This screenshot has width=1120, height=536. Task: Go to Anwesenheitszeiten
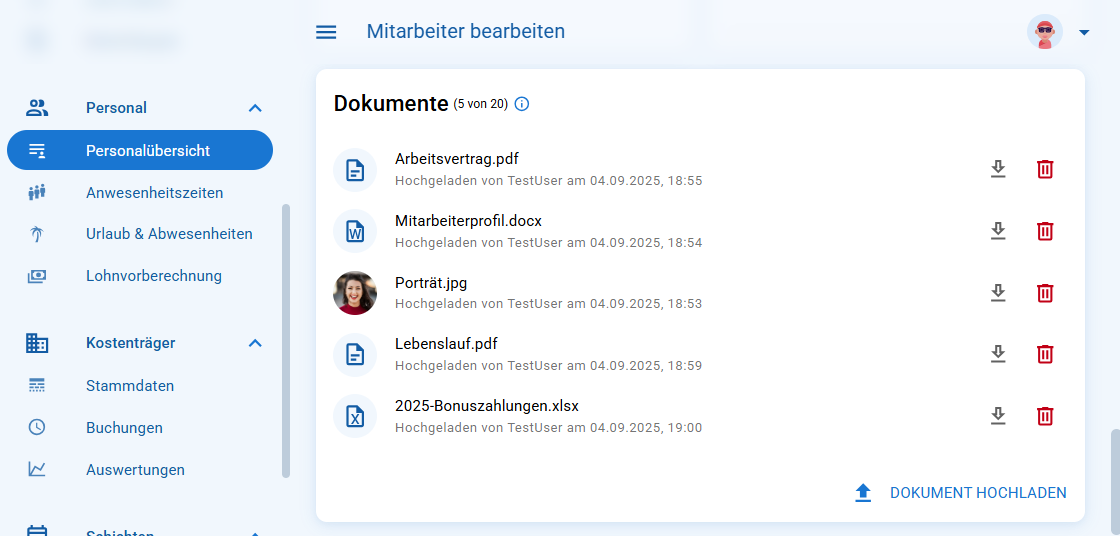(154, 193)
